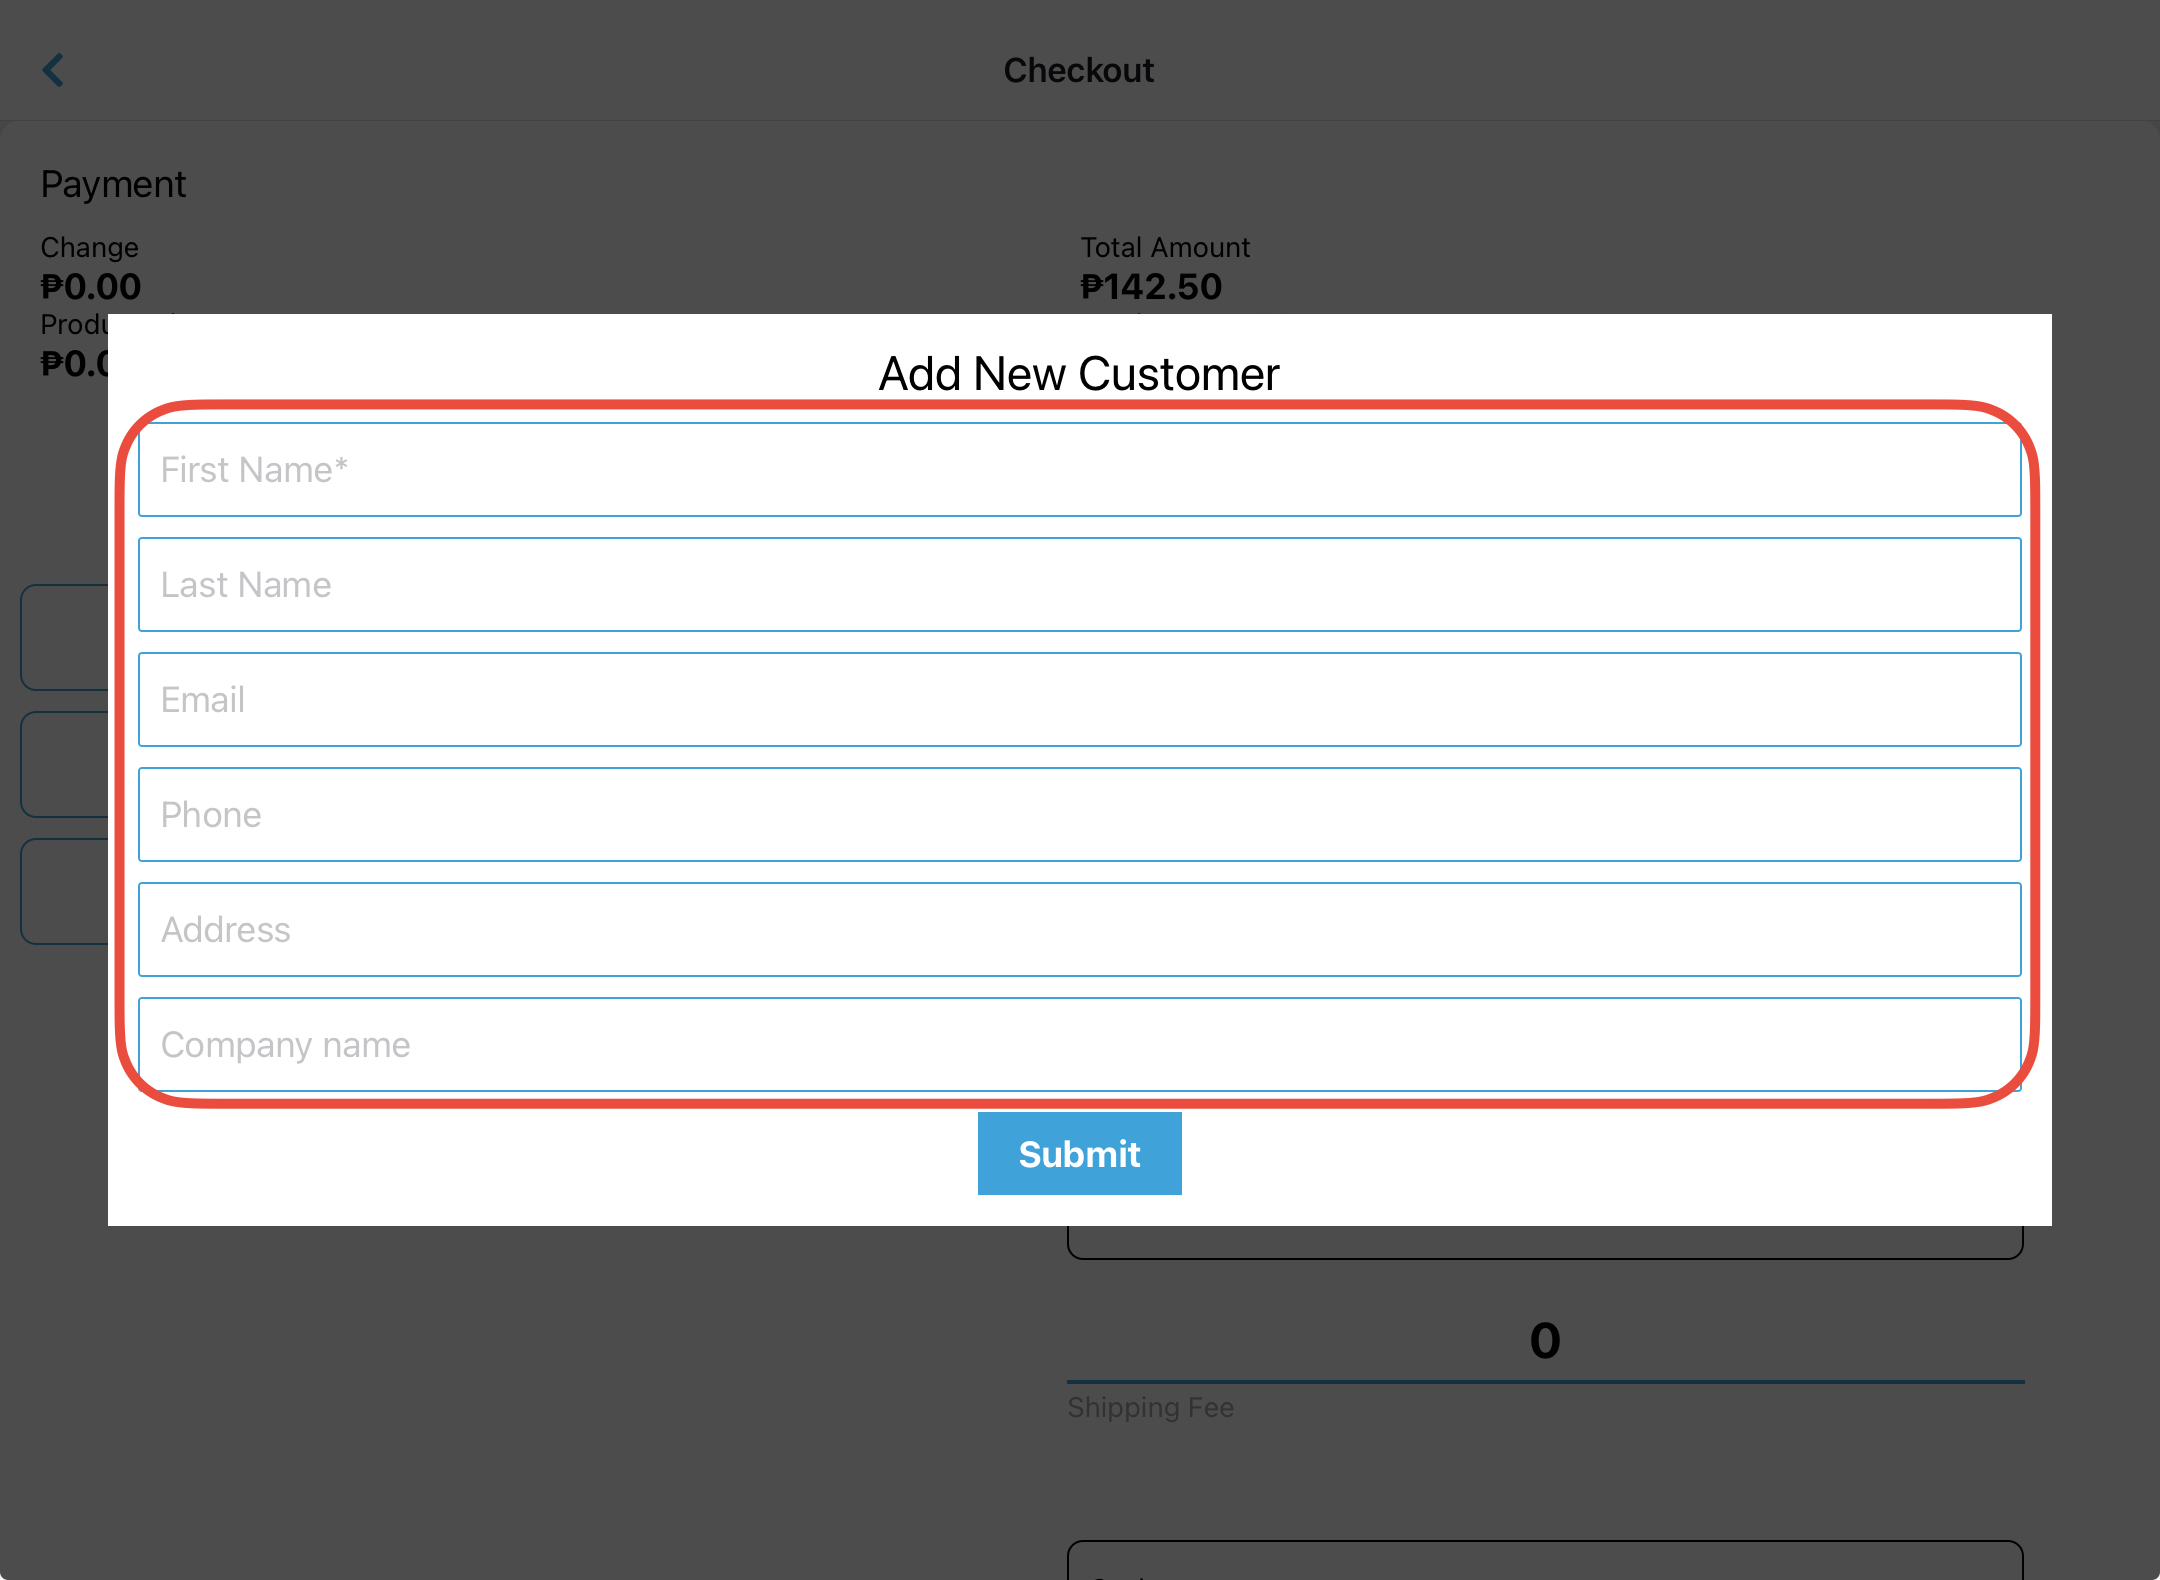
Task: Click the Payment section heading
Action: (113, 185)
